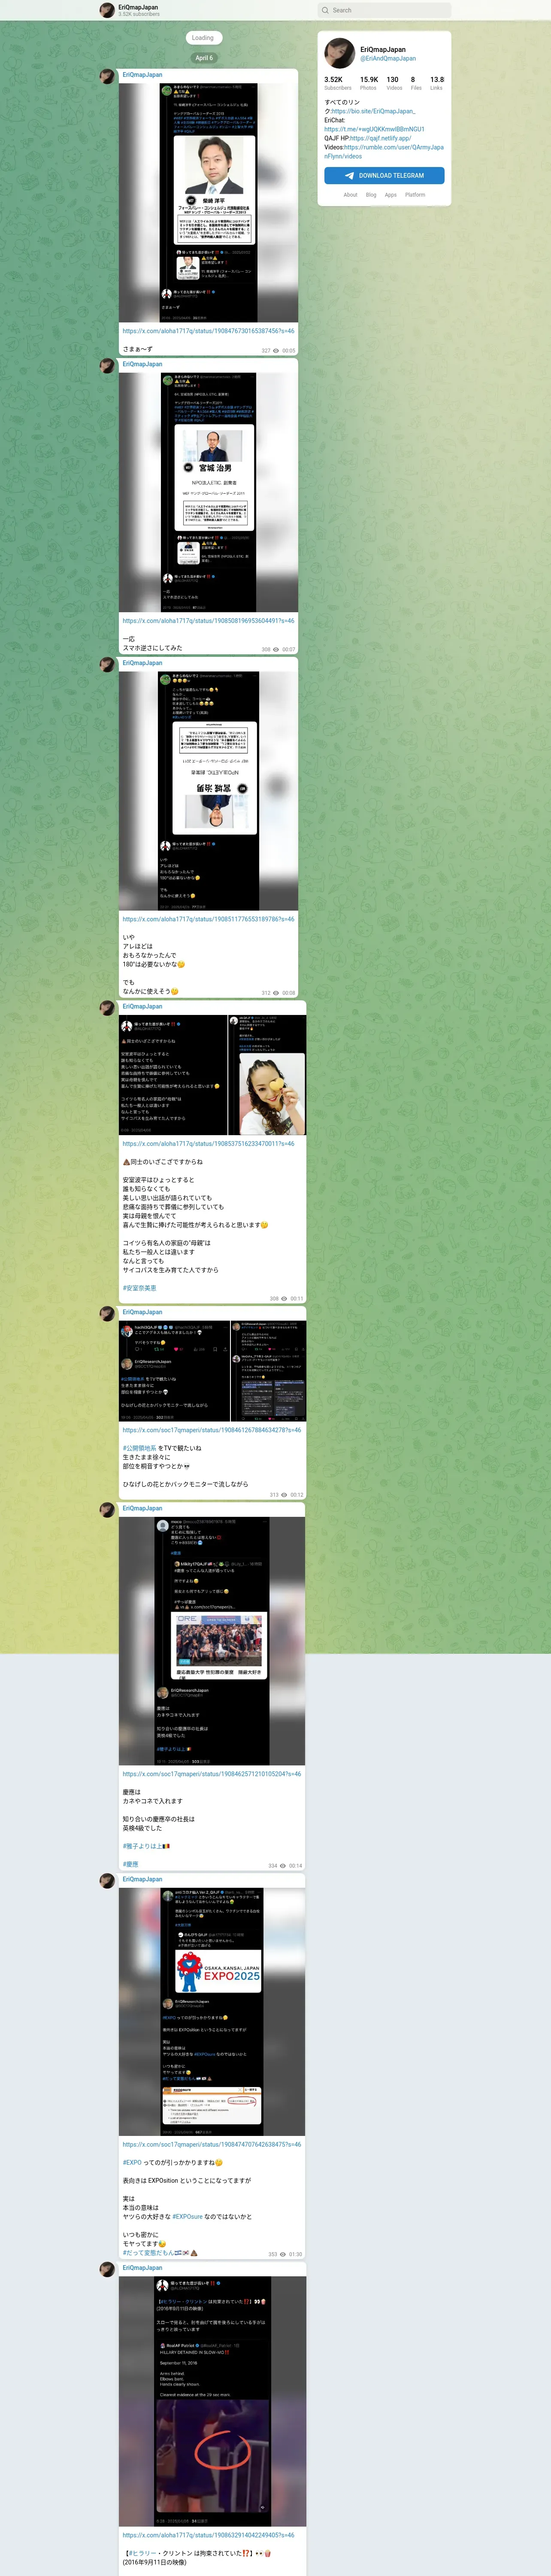This screenshot has width=551, height=2576.
Task: Click the Download Telegram button
Action: click(x=384, y=175)
